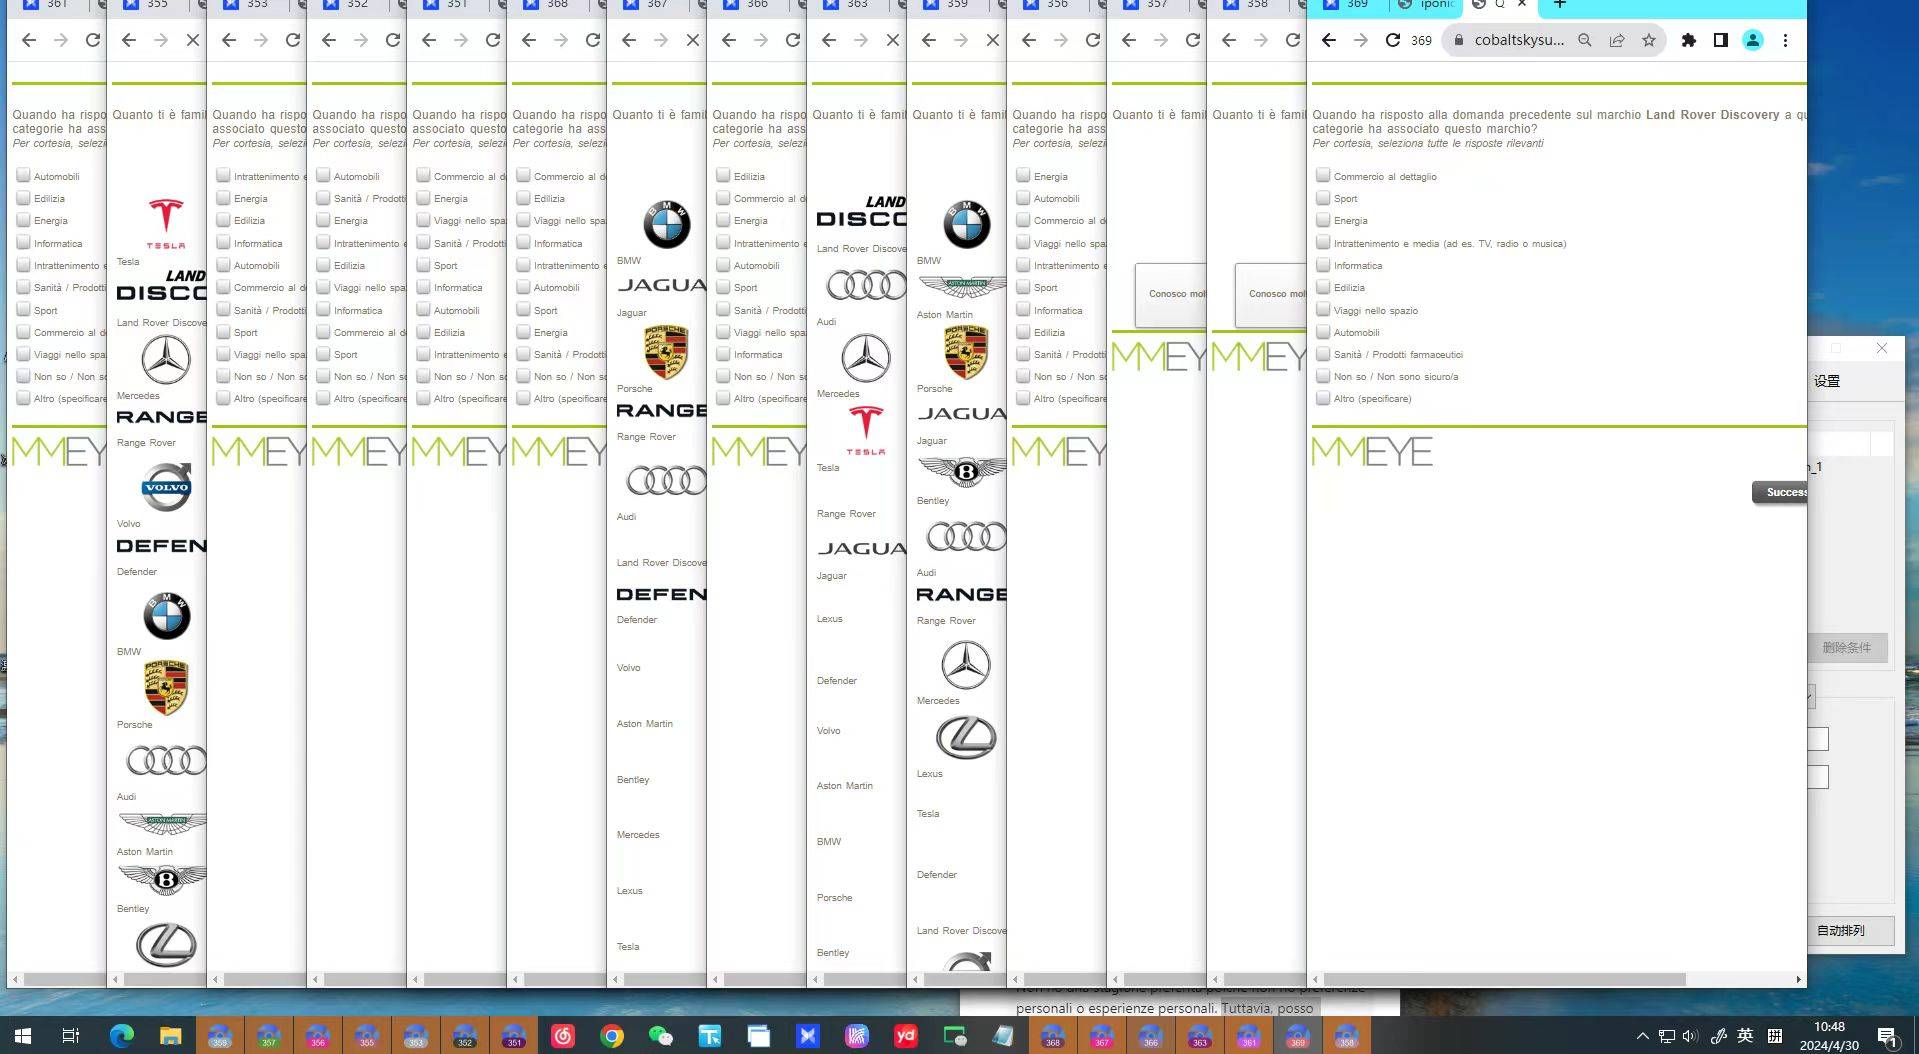Check the 'Commercio al dettaglio' checkbox in window 369
Image resolution: width=1919 pixels, height=1054 pixels.
1323,176
